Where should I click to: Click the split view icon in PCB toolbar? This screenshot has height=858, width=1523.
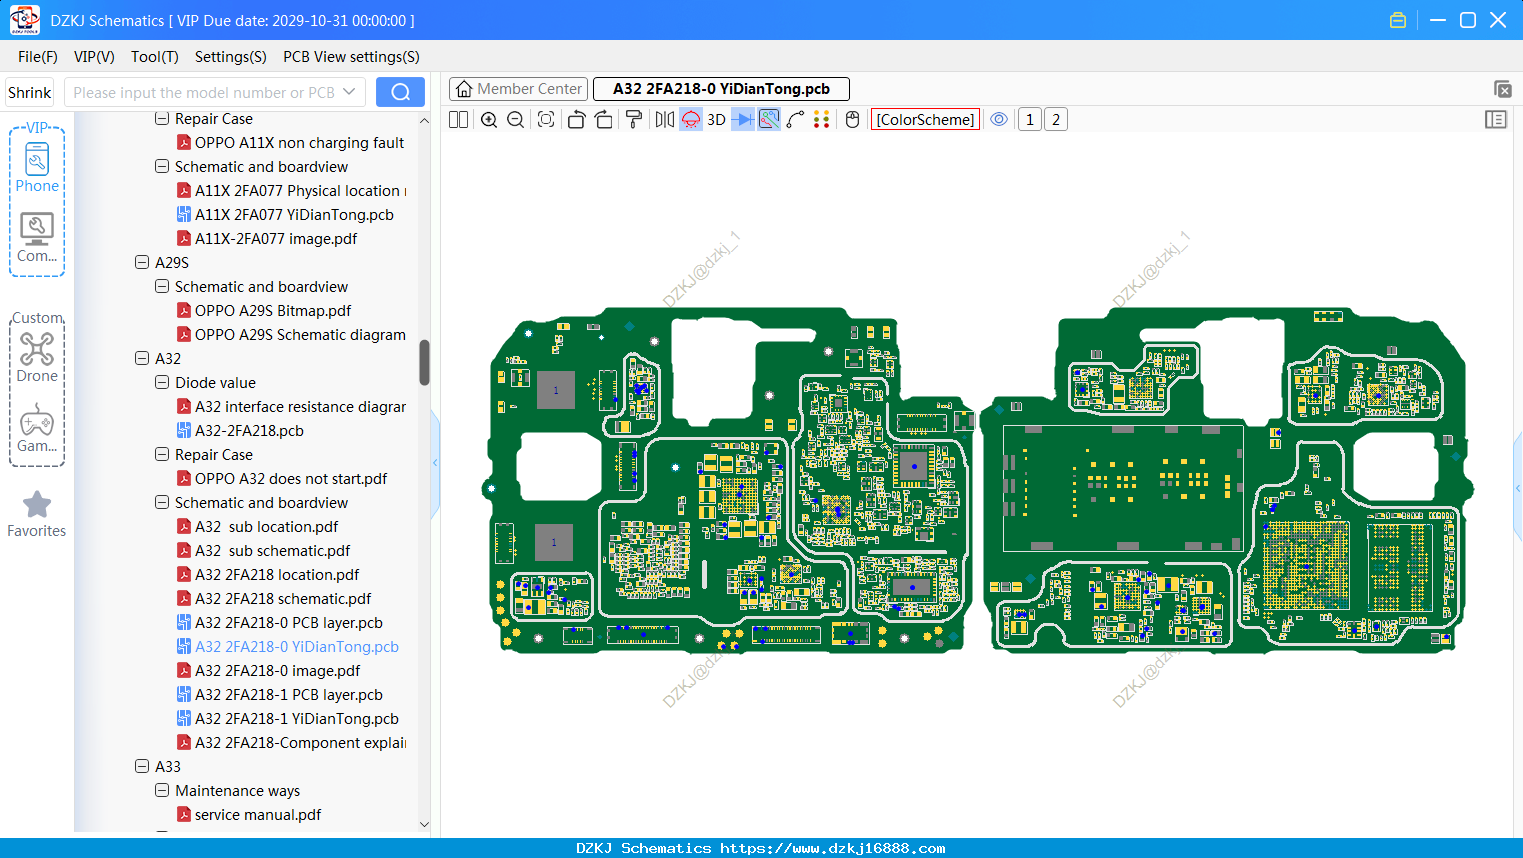click(459, 120)
